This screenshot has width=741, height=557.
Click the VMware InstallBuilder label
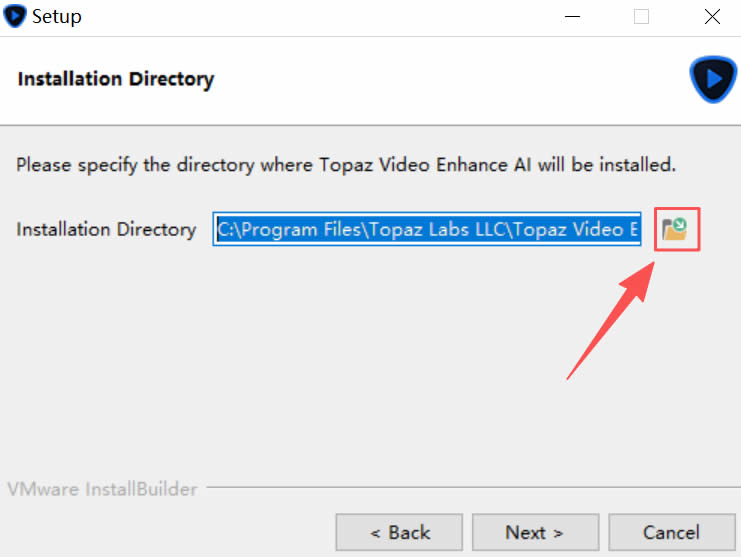102,490
